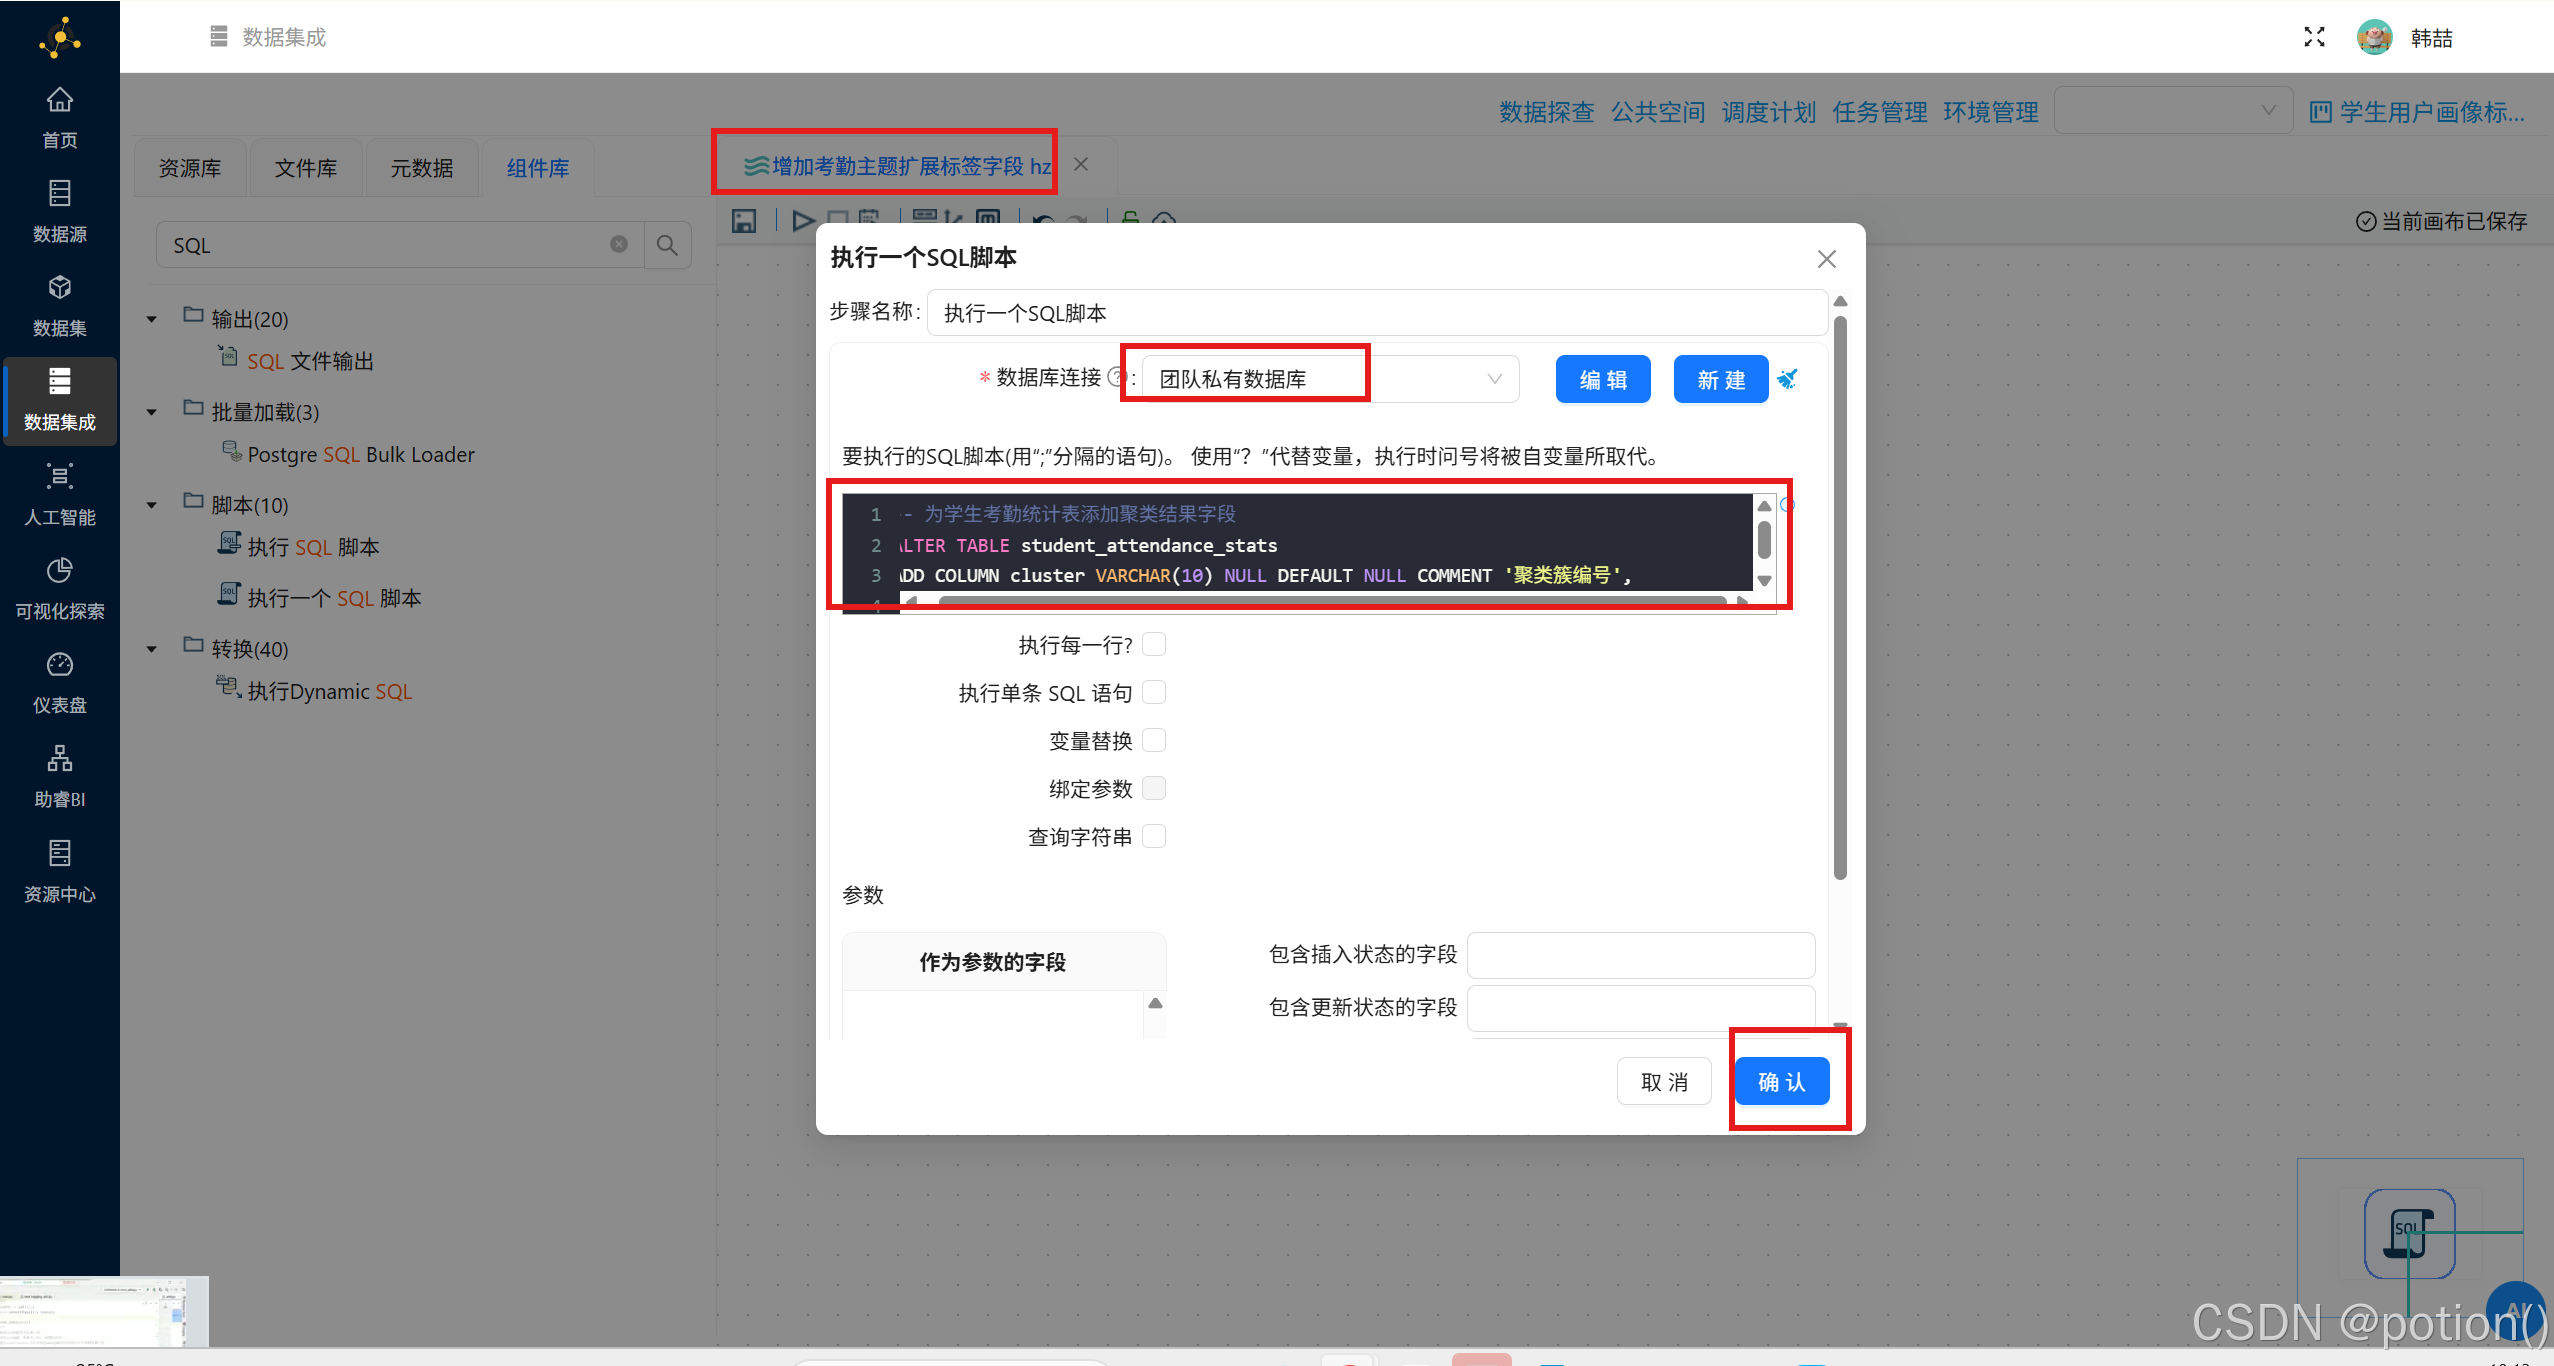Click the 包含更新状态的字段 input
Viewport: 2554px width, 1366px height.
pos(1641,1008)
